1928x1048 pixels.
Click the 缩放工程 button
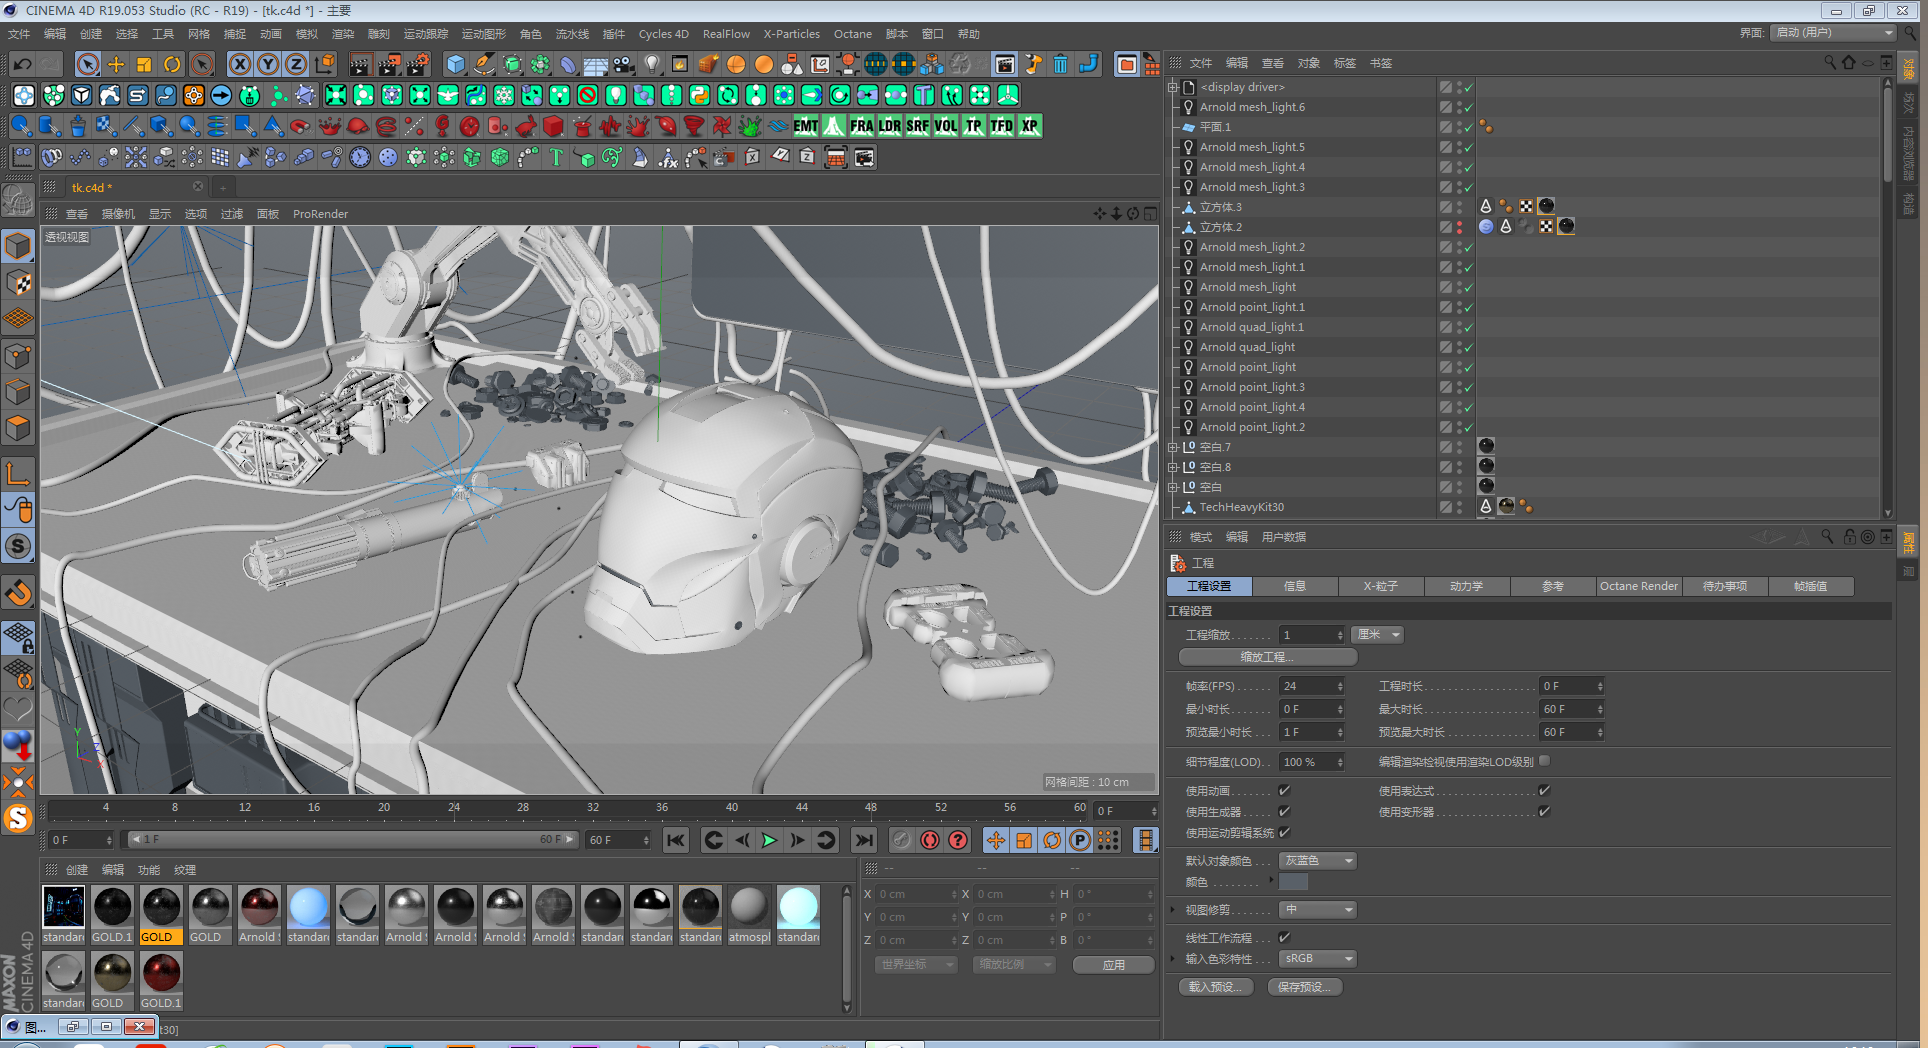pyautogui.click(x=1268, y=657)
